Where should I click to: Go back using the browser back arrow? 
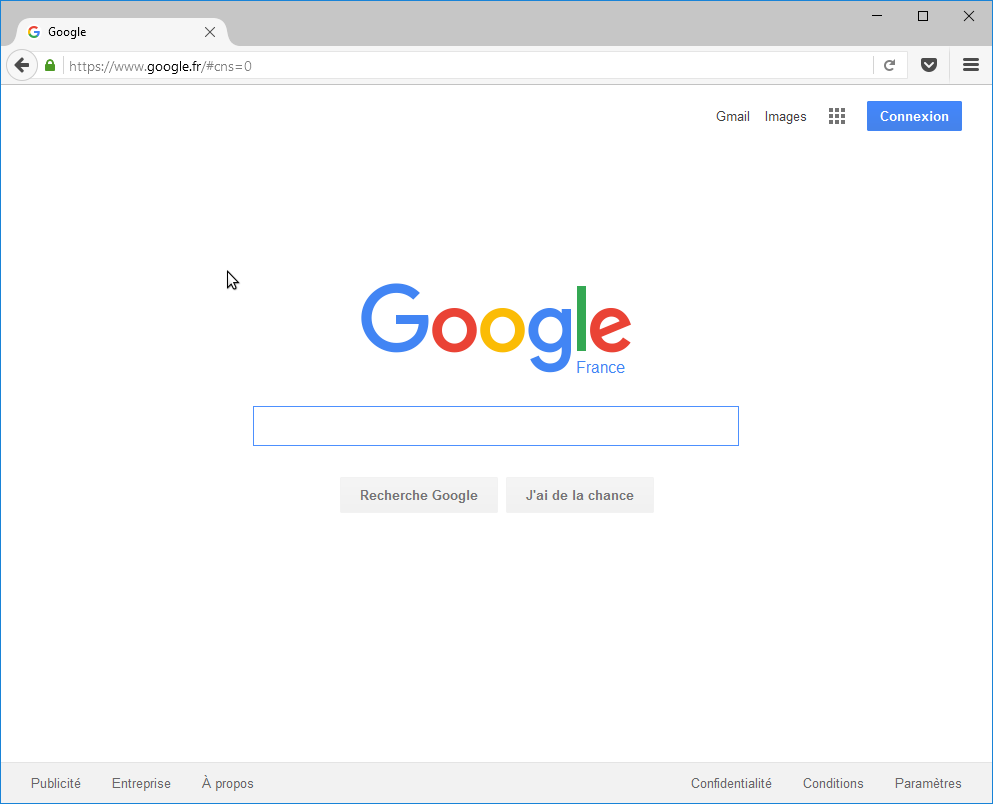click(x=22, y=65)
